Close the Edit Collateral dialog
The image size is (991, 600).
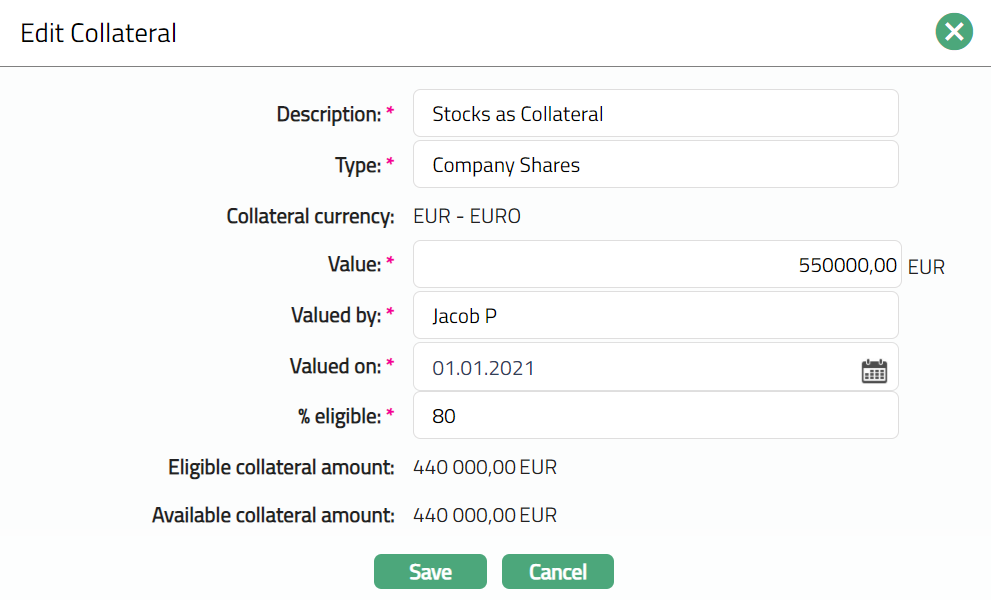pyautogui.click(x=954, y=32)
